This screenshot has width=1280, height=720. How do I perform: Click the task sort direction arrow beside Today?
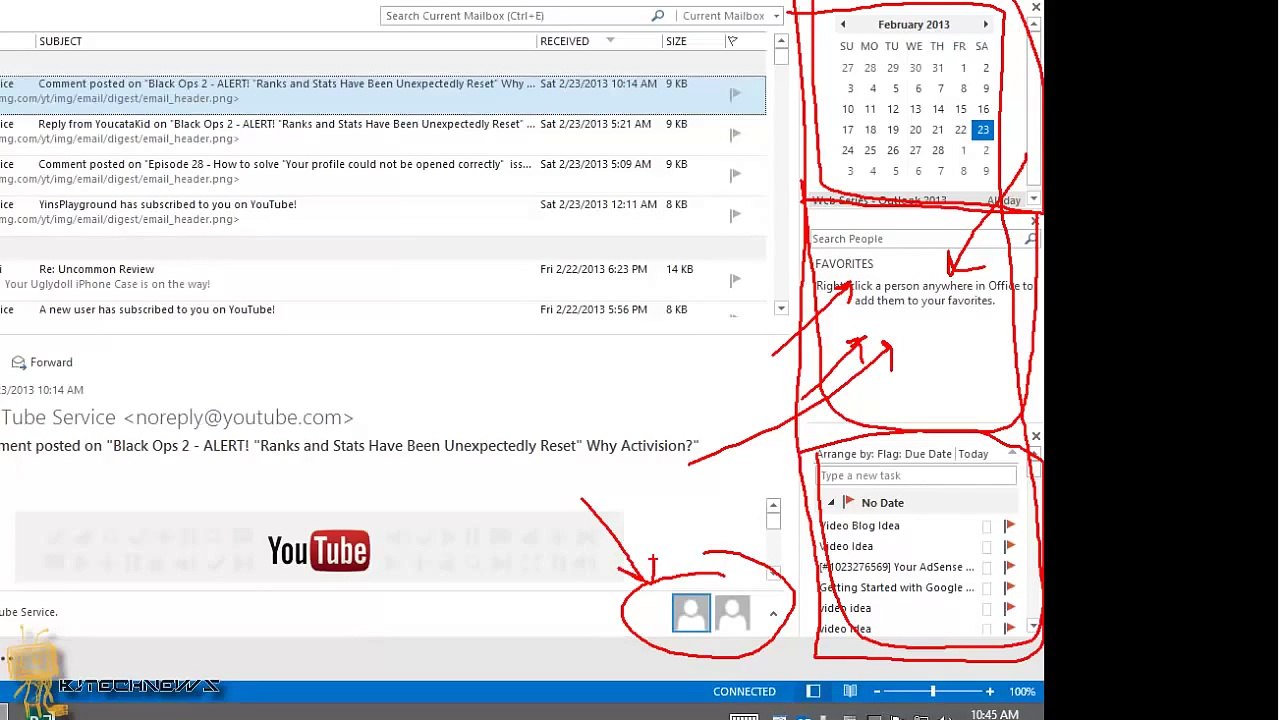[1011, 454]
